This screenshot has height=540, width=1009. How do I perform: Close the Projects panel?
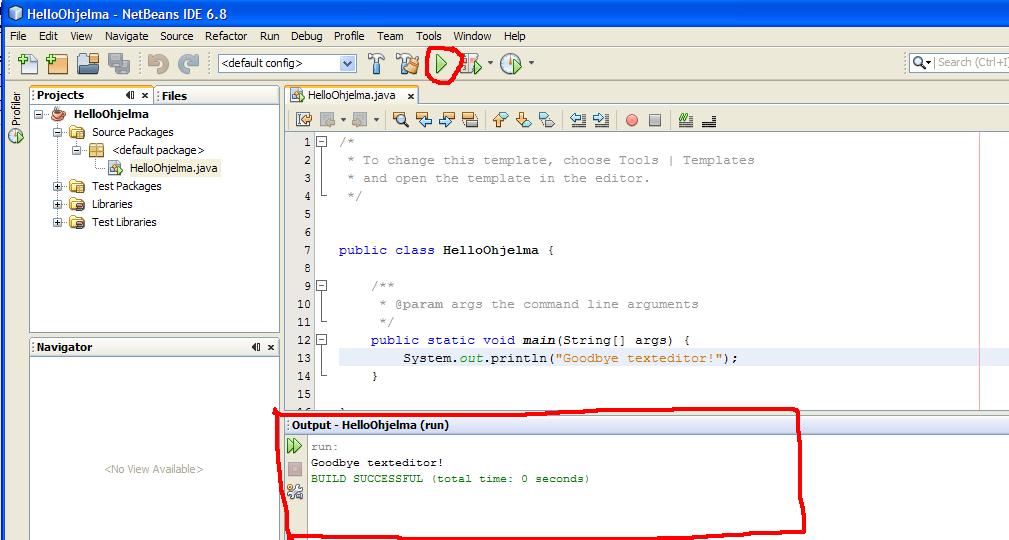coord(145,95)
